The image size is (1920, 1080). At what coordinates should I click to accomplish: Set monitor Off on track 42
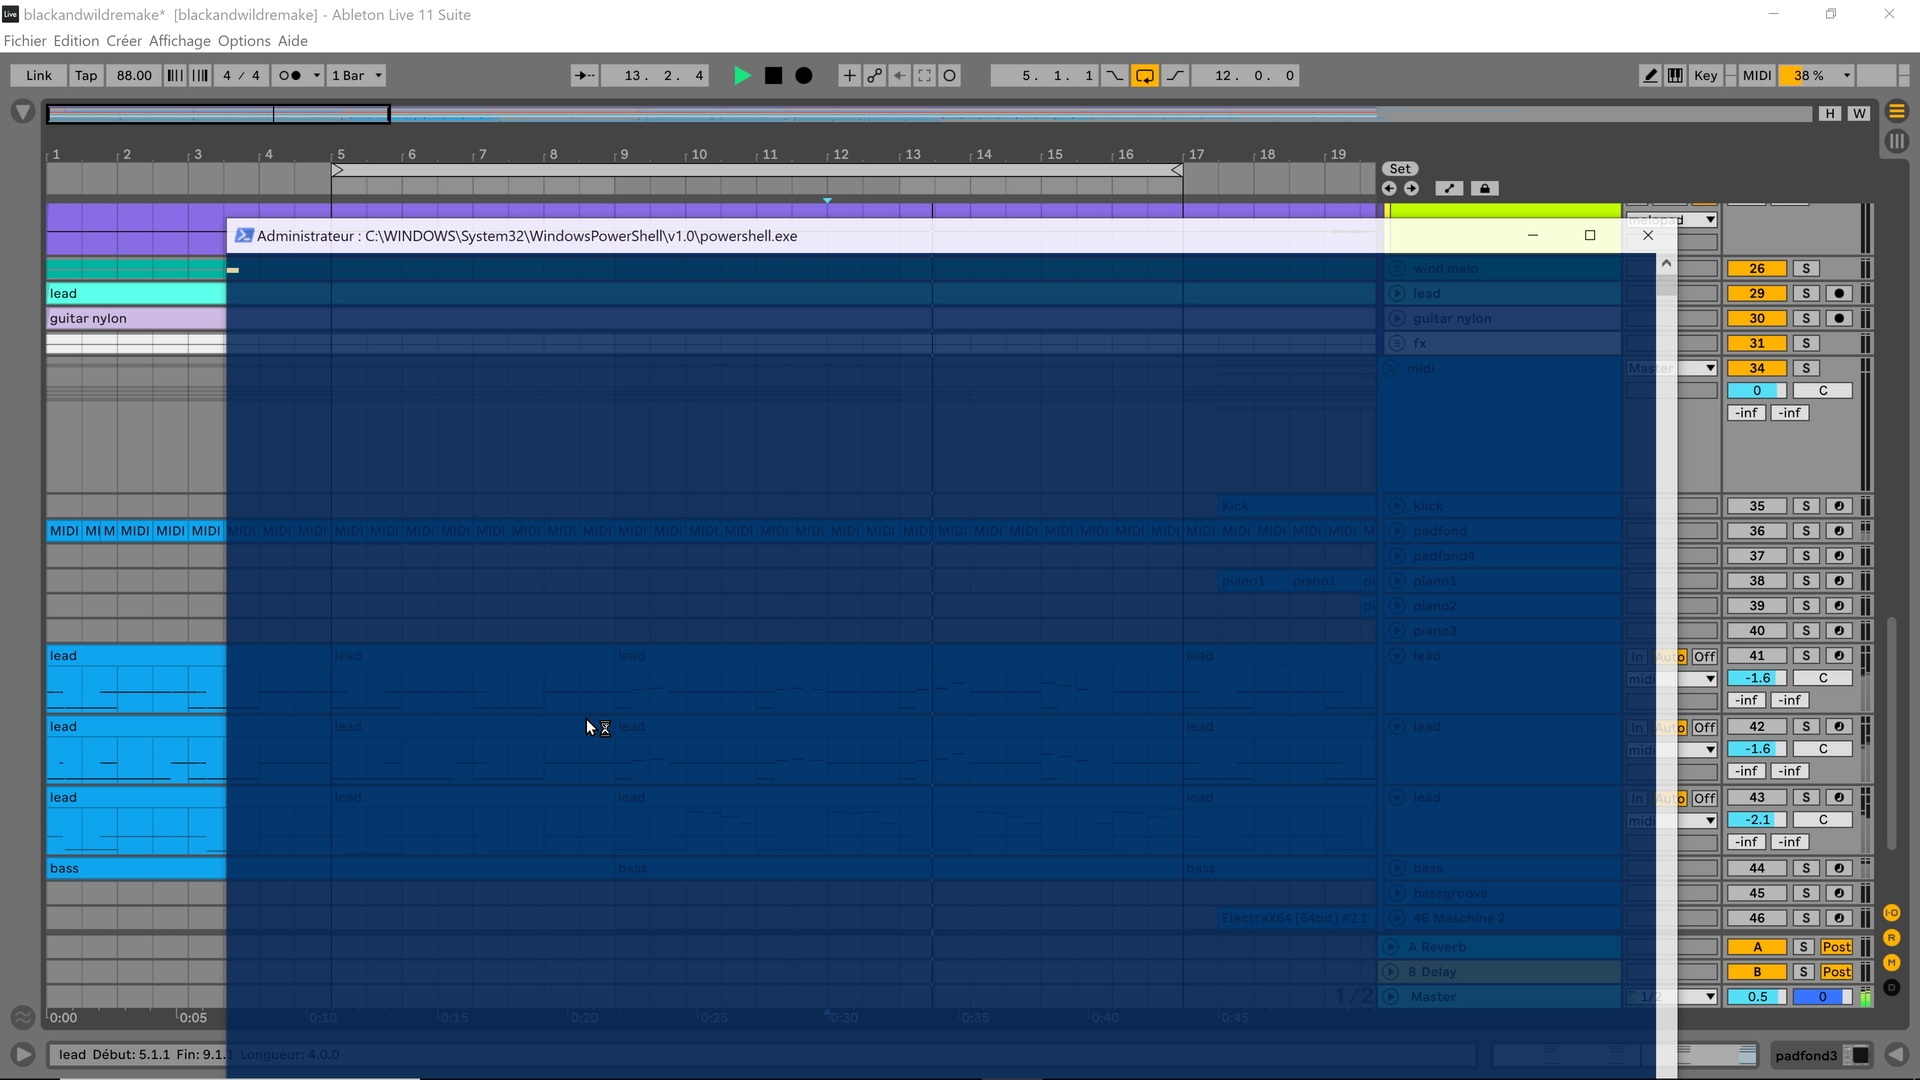pyautogui.click(x=1705, y=728)
